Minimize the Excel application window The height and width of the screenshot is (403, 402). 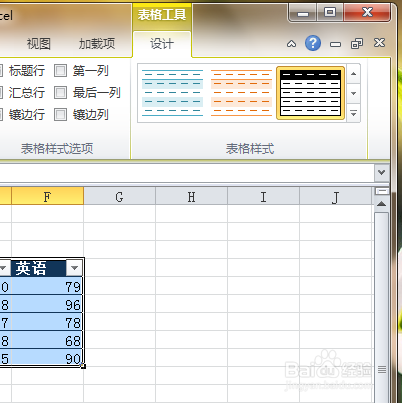click(303, 13)
